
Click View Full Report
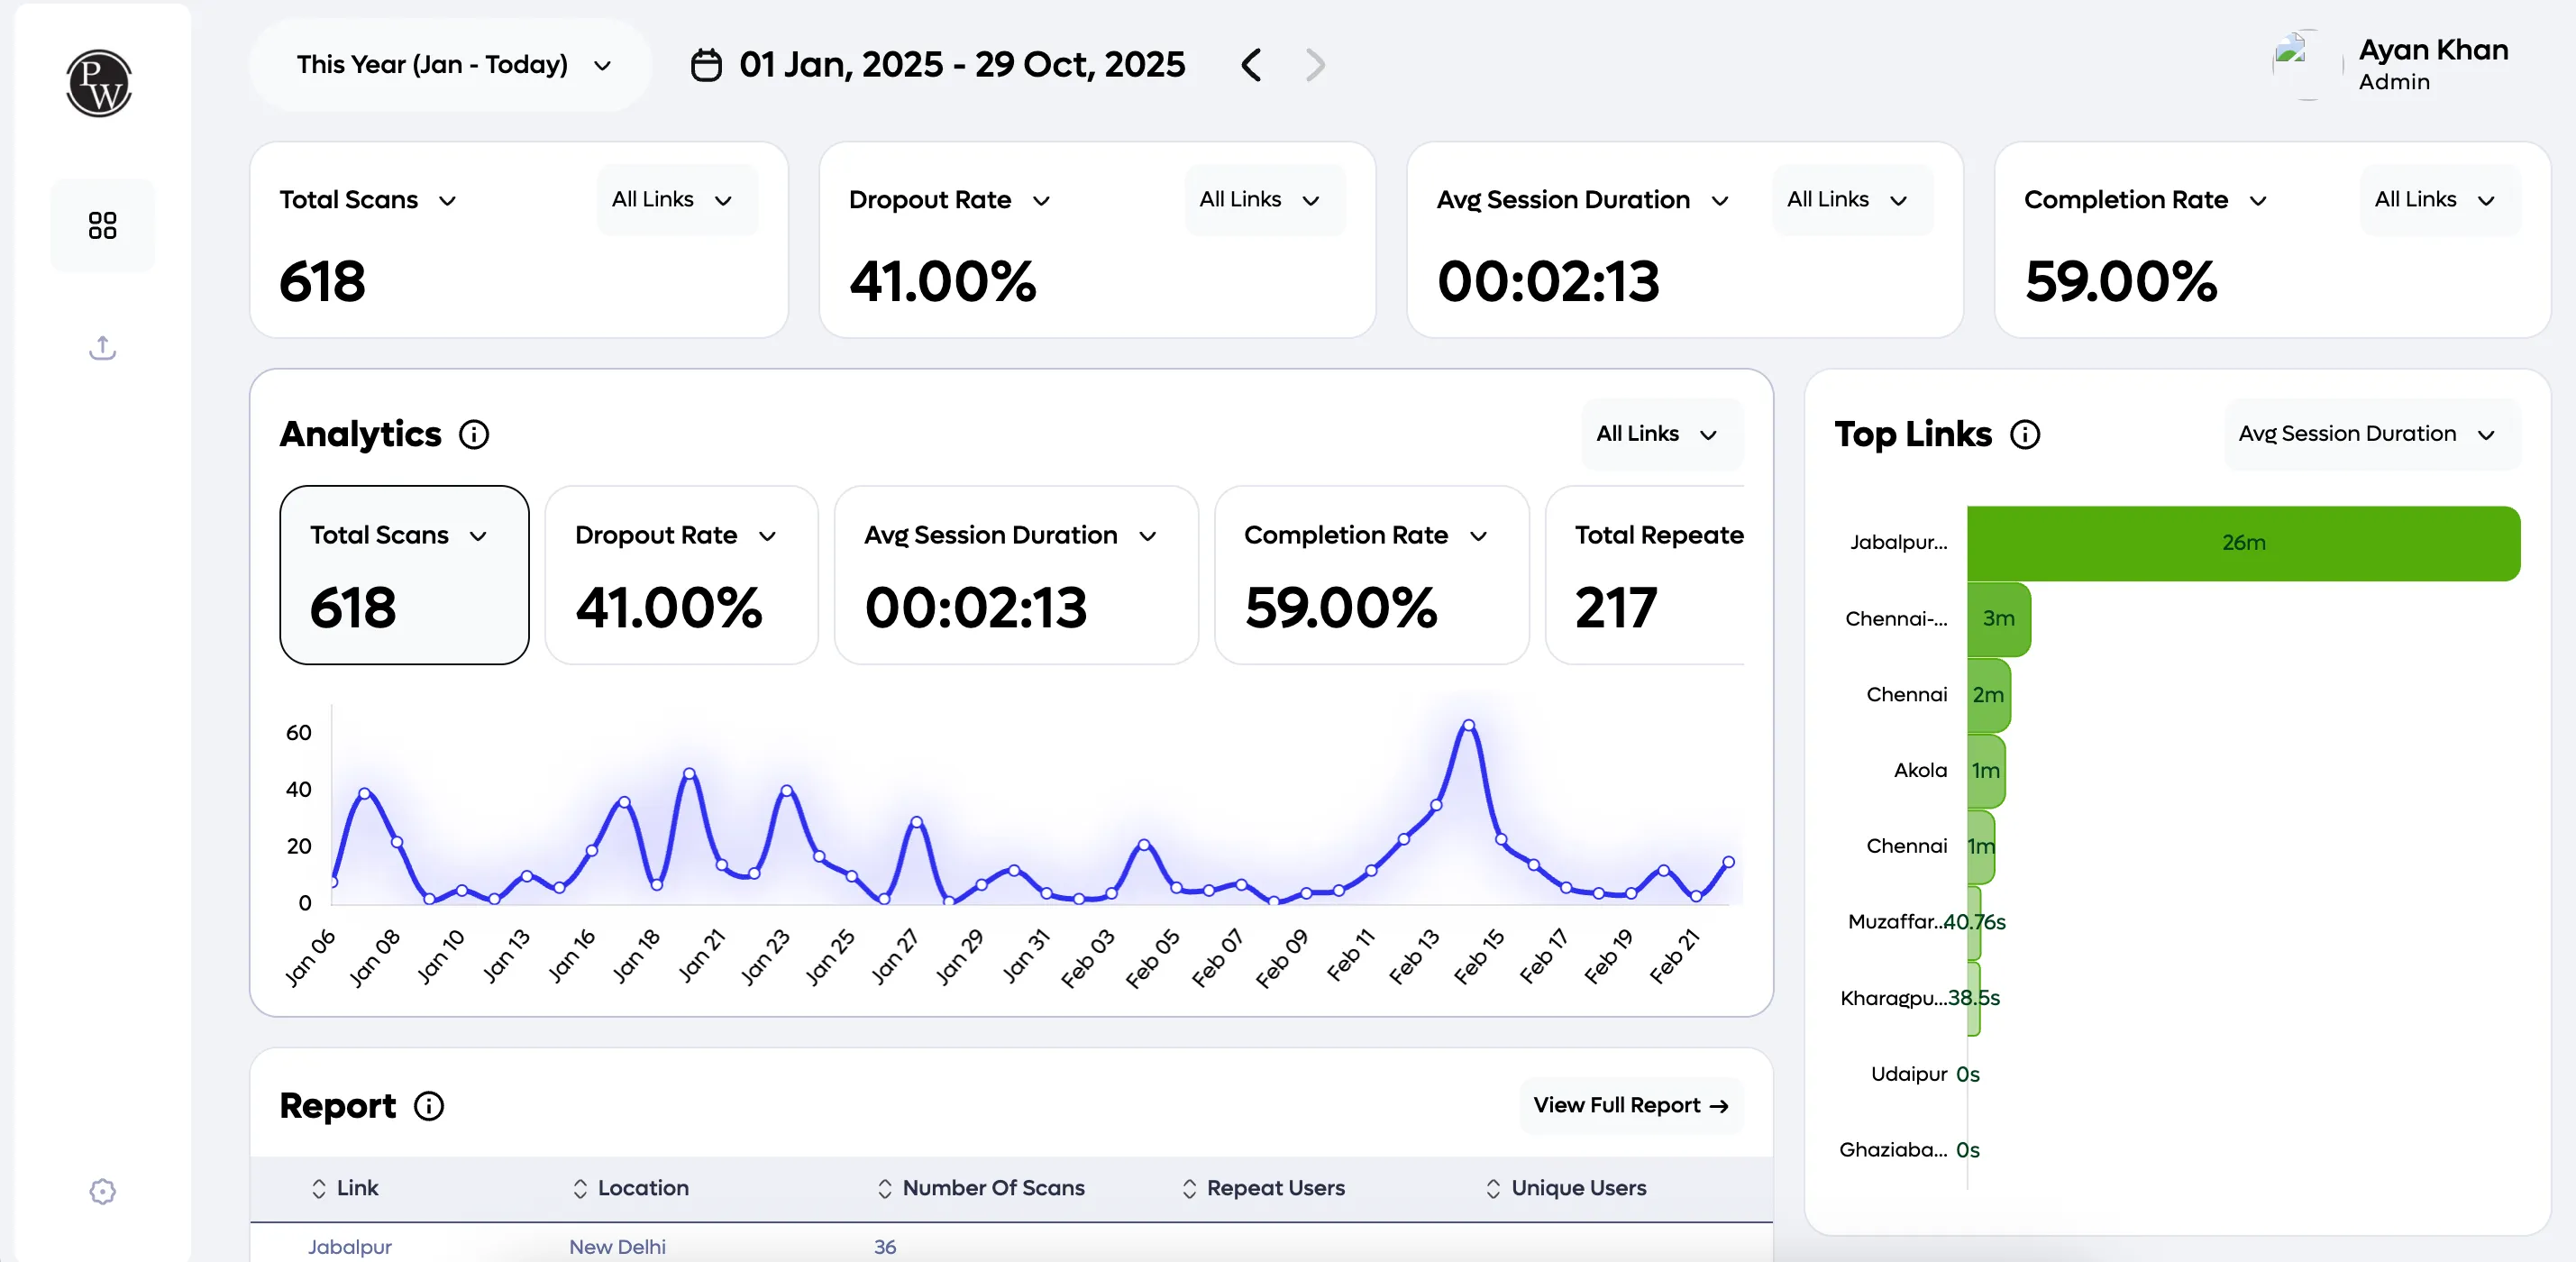(x=1629, y=1105)
